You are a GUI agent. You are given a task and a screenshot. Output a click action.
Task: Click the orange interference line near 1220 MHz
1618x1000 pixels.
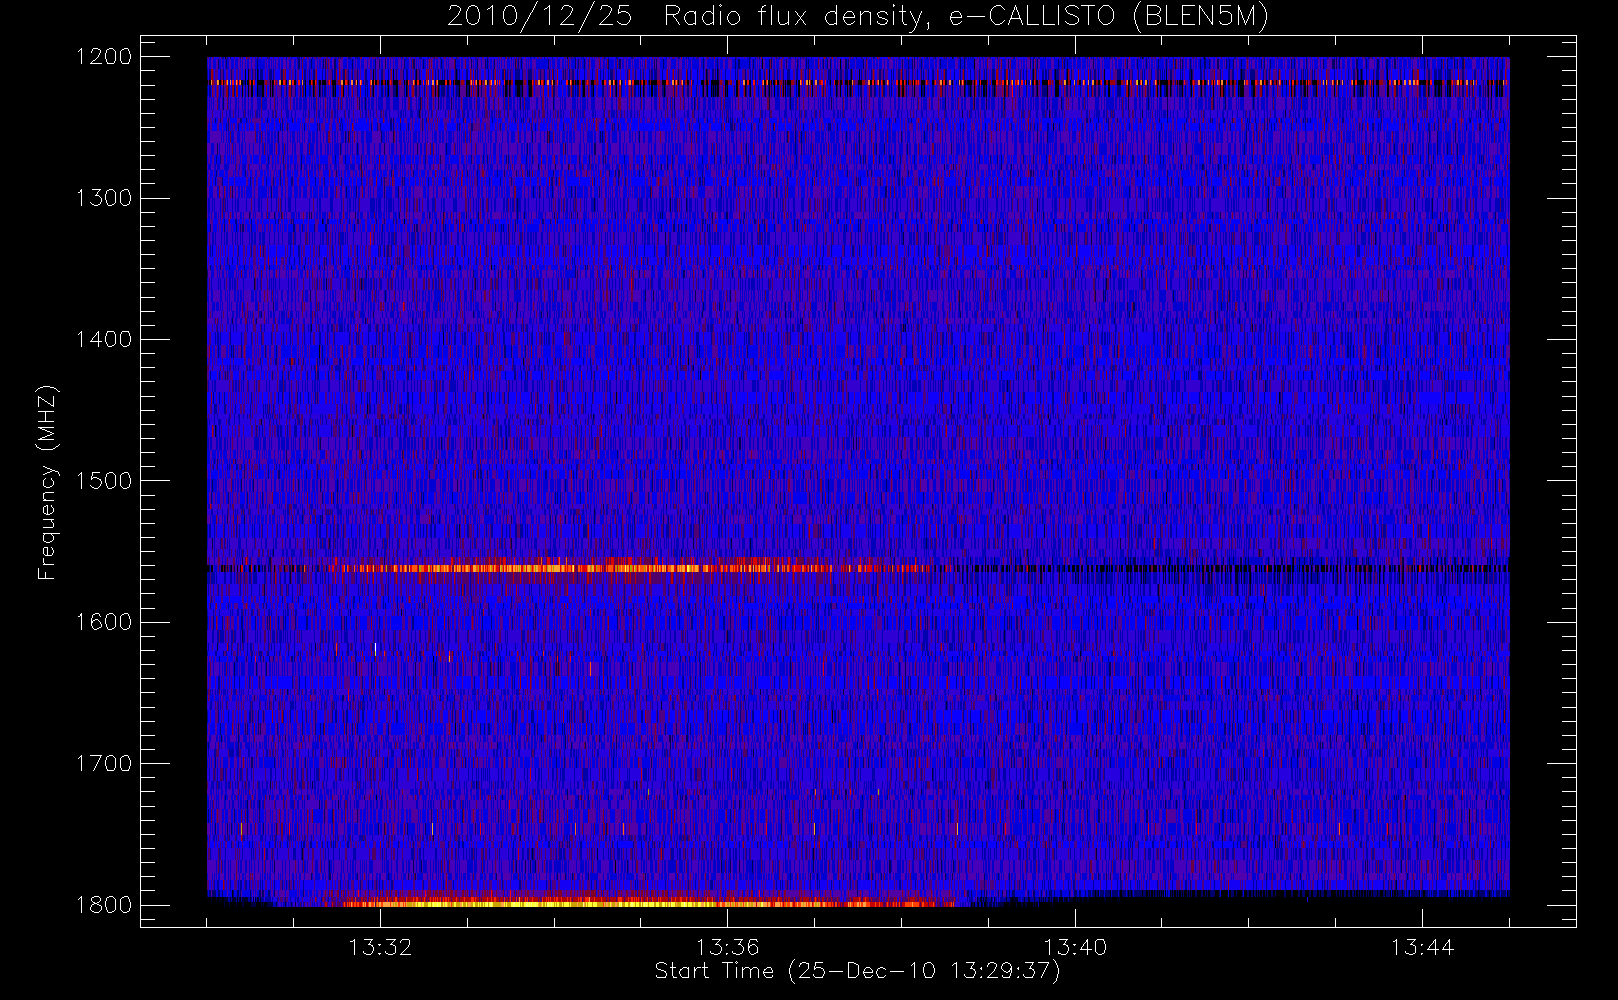pyautogui.click(x=858, y=83)
